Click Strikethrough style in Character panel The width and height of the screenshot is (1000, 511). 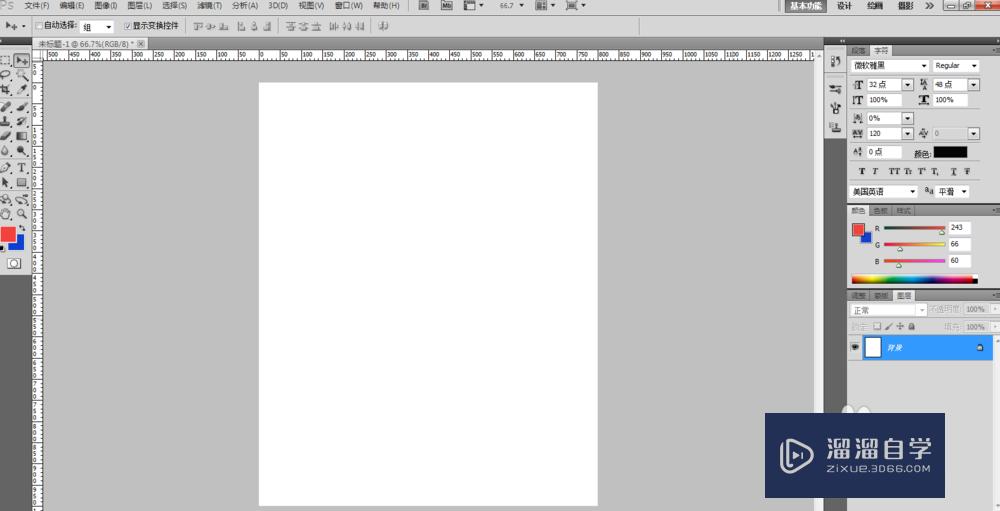point(967,171)
